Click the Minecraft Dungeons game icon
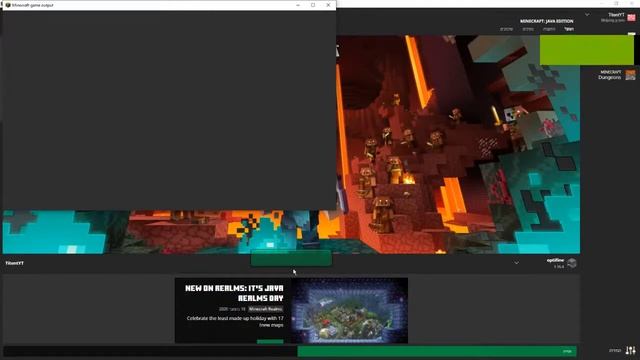The width and height of the screenshot is (640, 360). 631,75
